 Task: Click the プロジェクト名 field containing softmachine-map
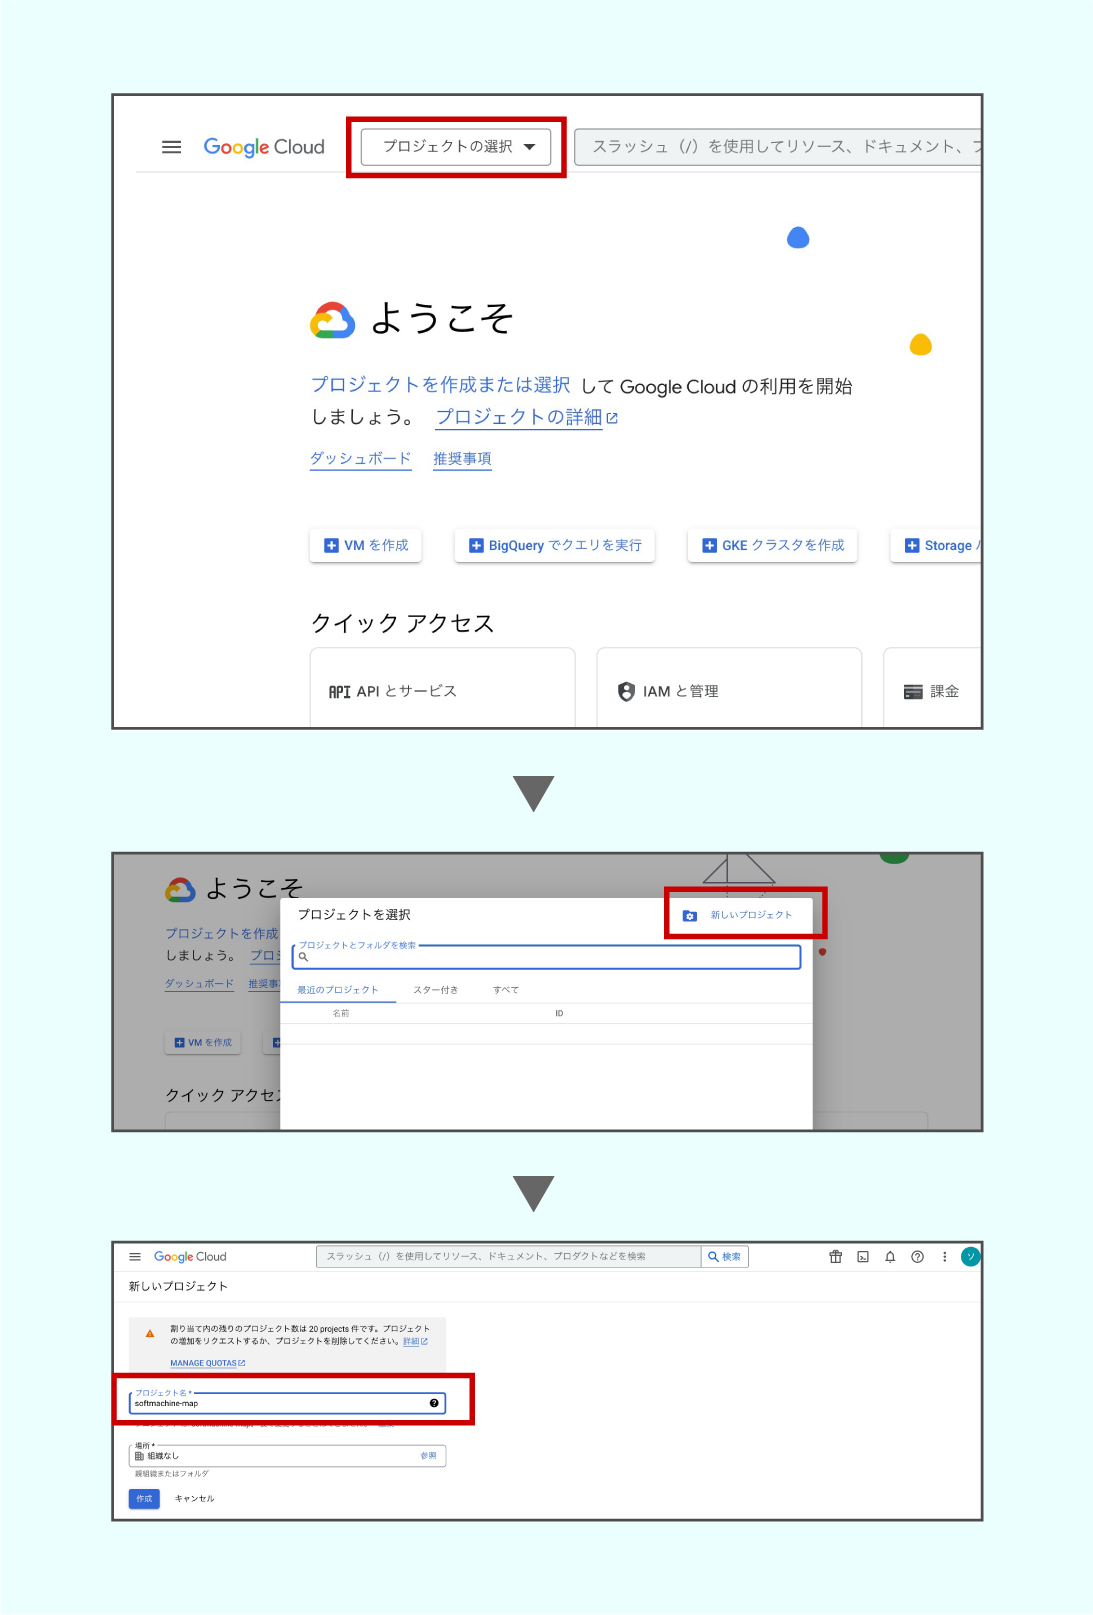pyautogui.click(x=288, y=1403)
